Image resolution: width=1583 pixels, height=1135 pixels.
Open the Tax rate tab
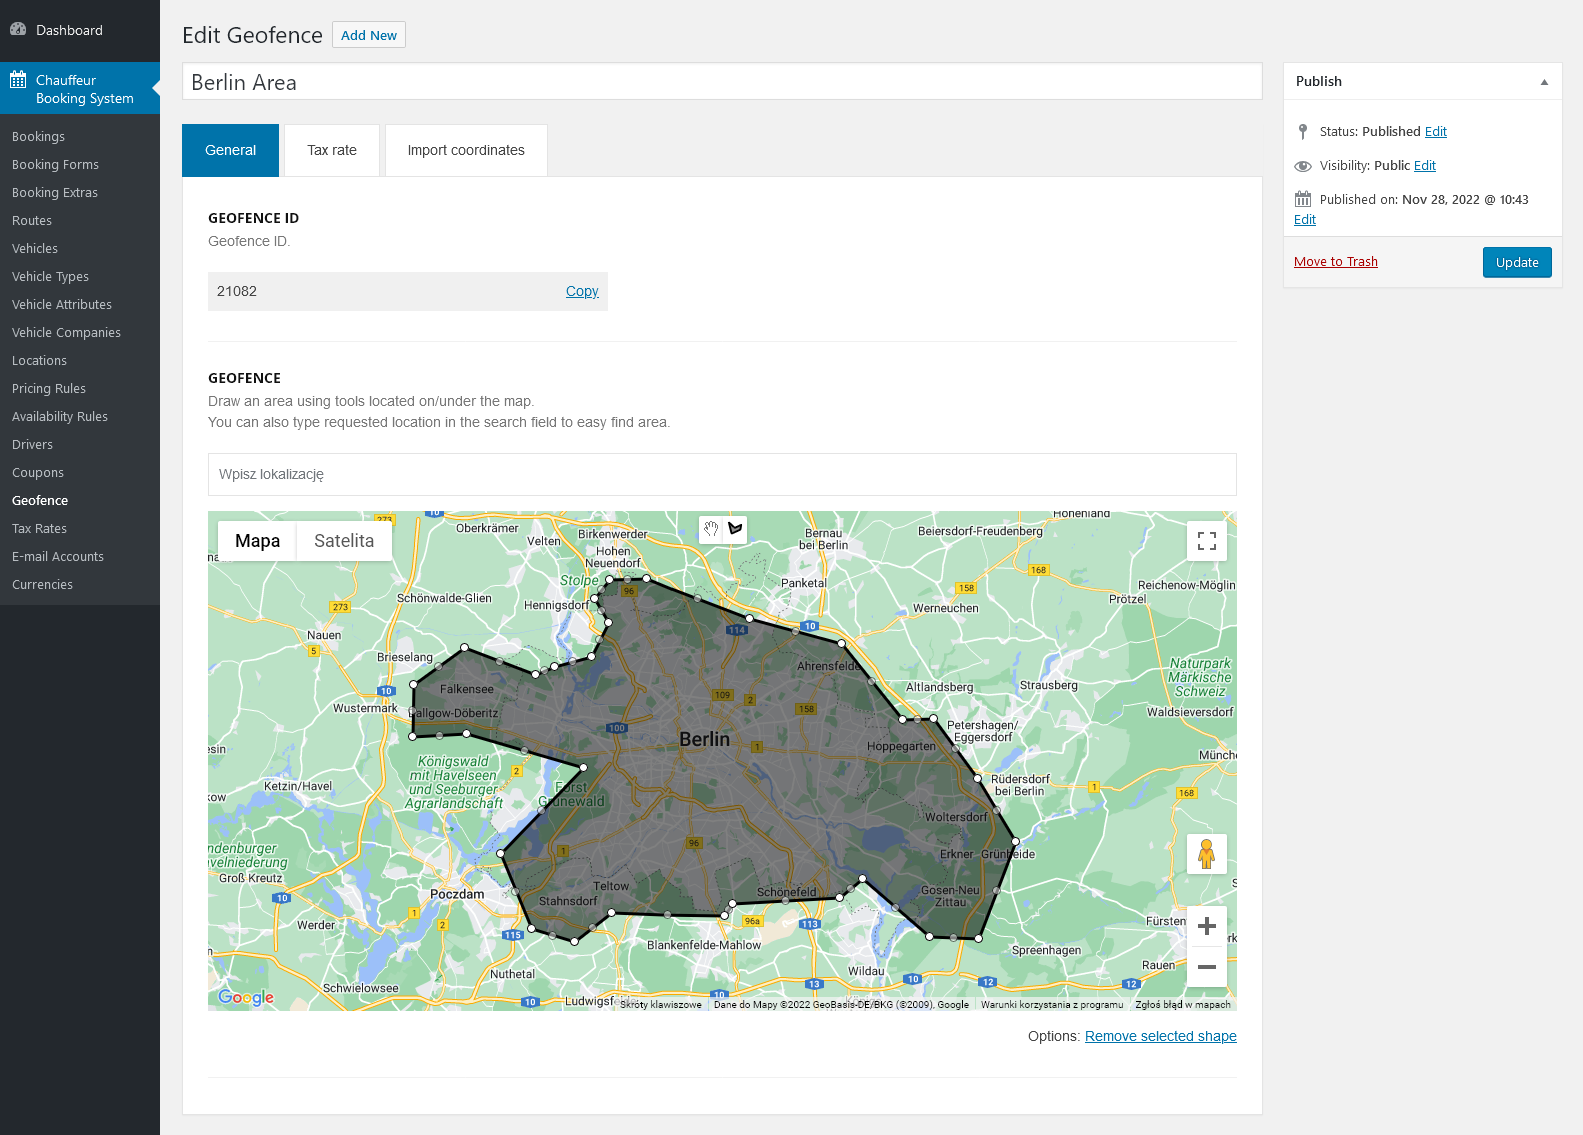coord(332,150)
